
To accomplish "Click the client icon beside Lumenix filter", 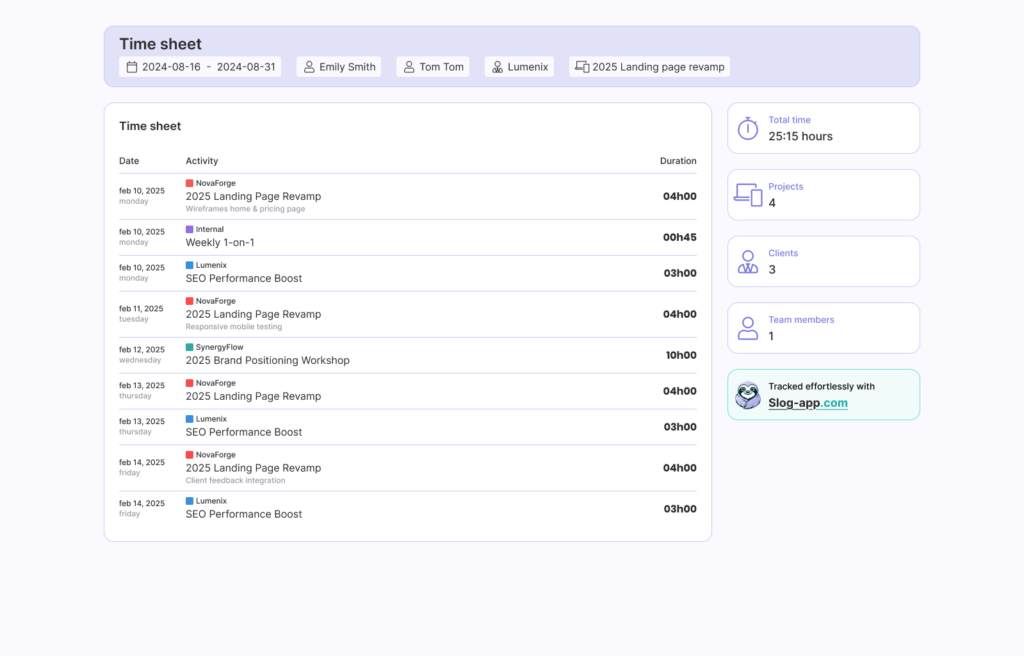I will click(497, 67).
